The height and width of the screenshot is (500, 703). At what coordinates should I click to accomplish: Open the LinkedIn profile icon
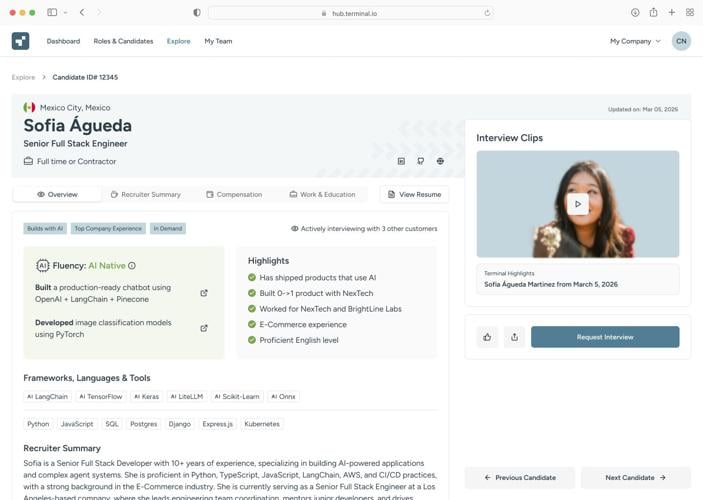click(401, 161)
